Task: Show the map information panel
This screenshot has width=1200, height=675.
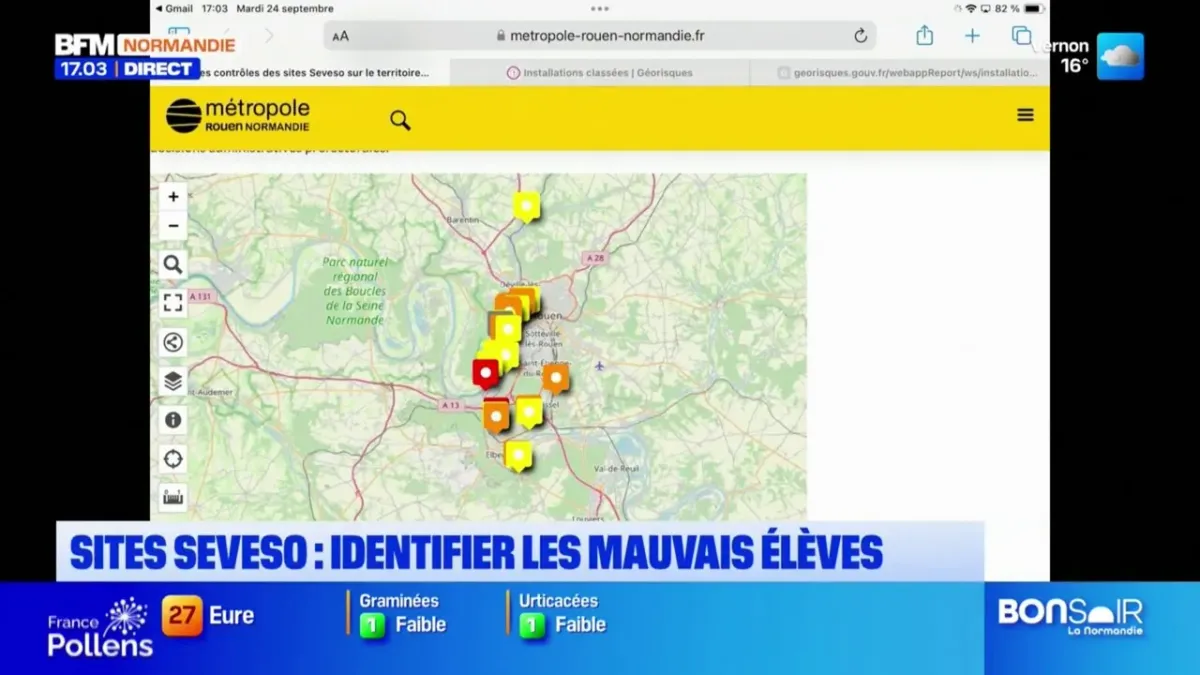Action: [x=173, y=420]
